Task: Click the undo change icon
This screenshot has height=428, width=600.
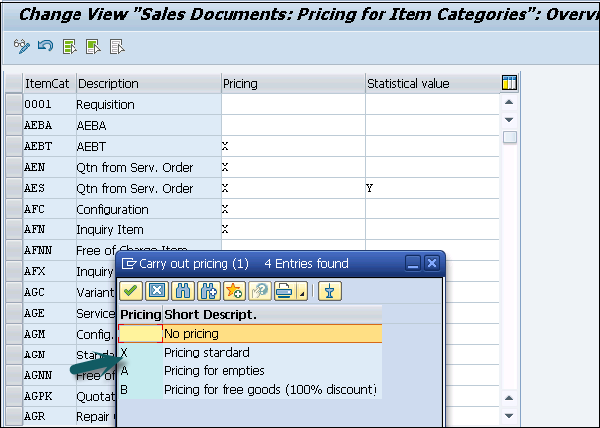Action: tap(45, 46)
